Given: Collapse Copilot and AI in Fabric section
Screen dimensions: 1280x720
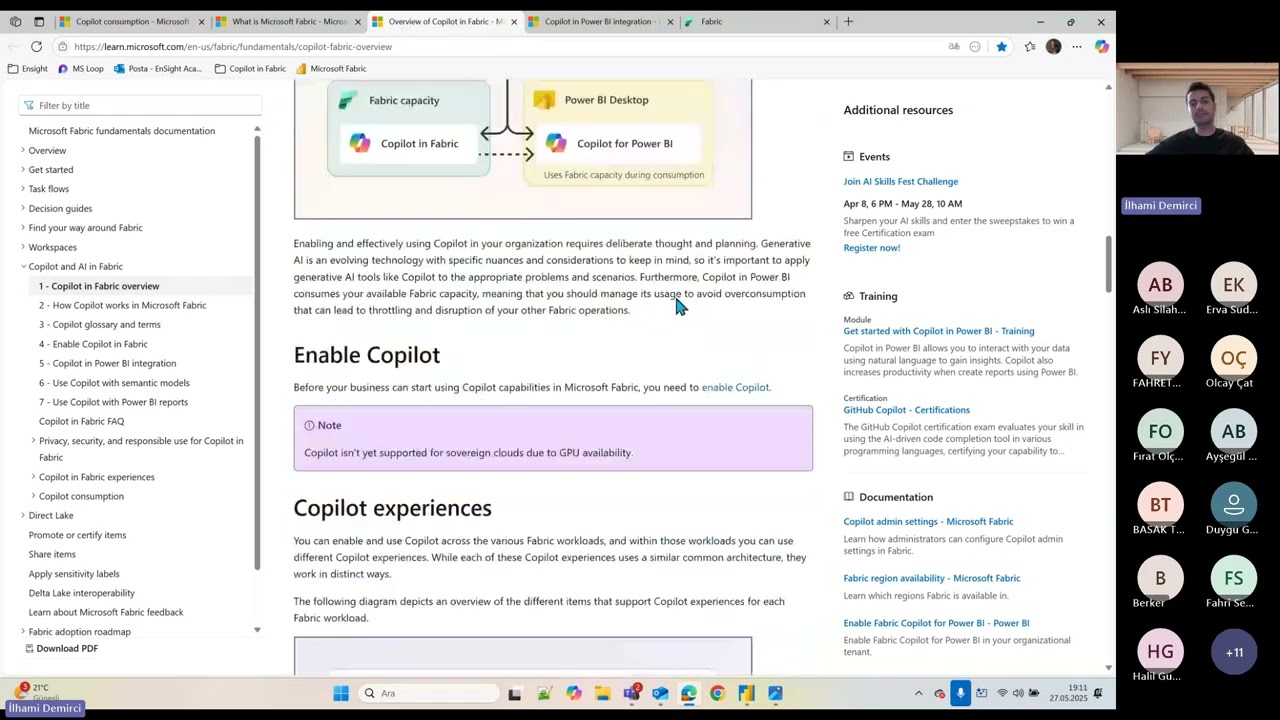Looking at the screenshot, I should tap(23, 266).
